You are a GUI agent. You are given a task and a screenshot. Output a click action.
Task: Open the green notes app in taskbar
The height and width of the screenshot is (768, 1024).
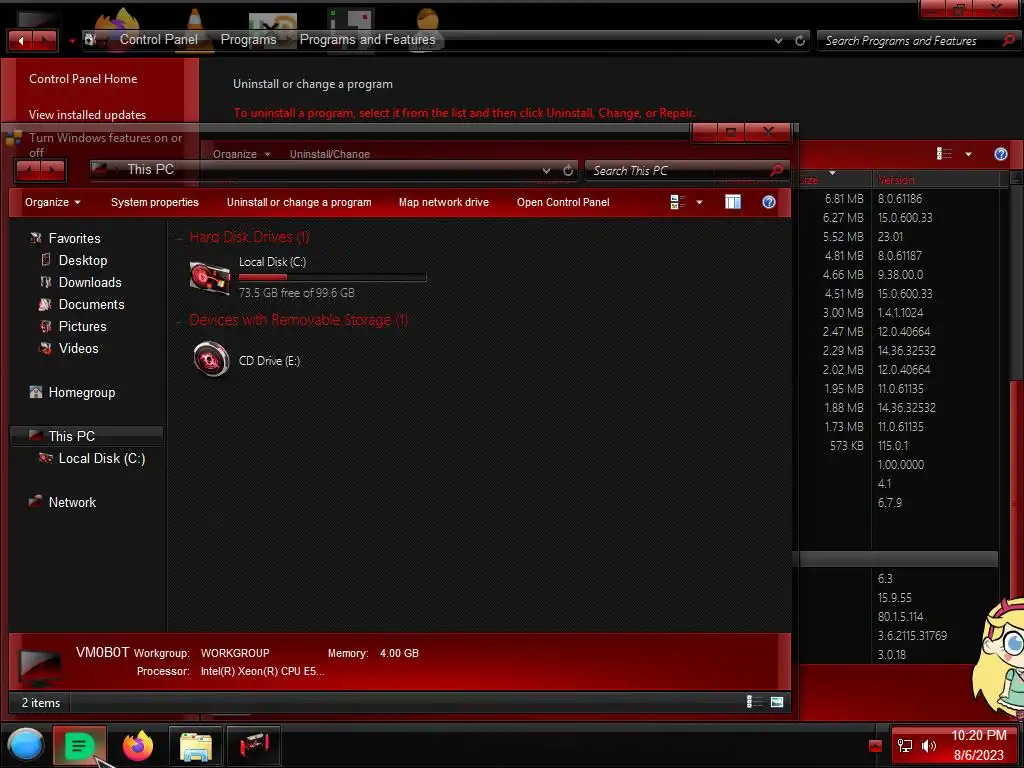[79, 745]
